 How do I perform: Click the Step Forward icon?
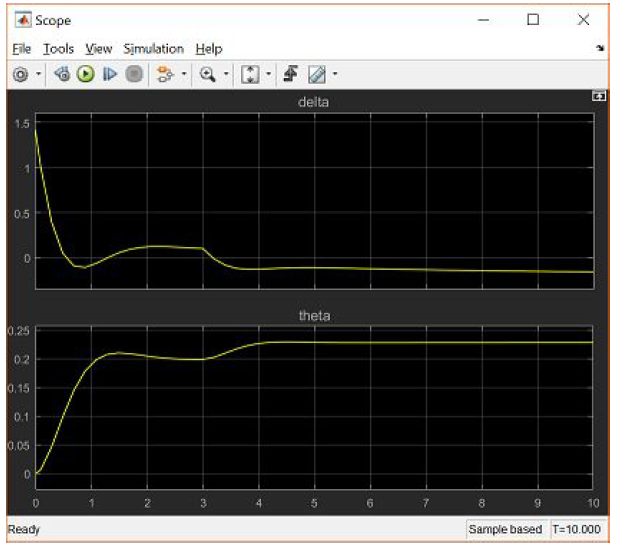109,74
